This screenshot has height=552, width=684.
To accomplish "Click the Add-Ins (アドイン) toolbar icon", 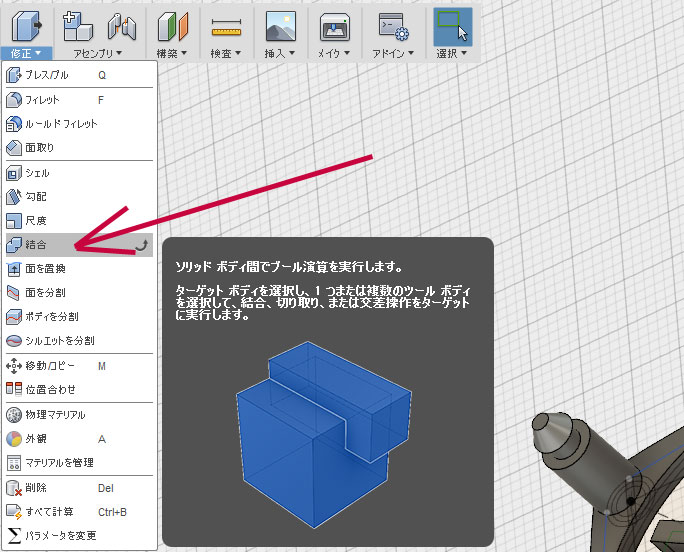I will tap(389, 28).
